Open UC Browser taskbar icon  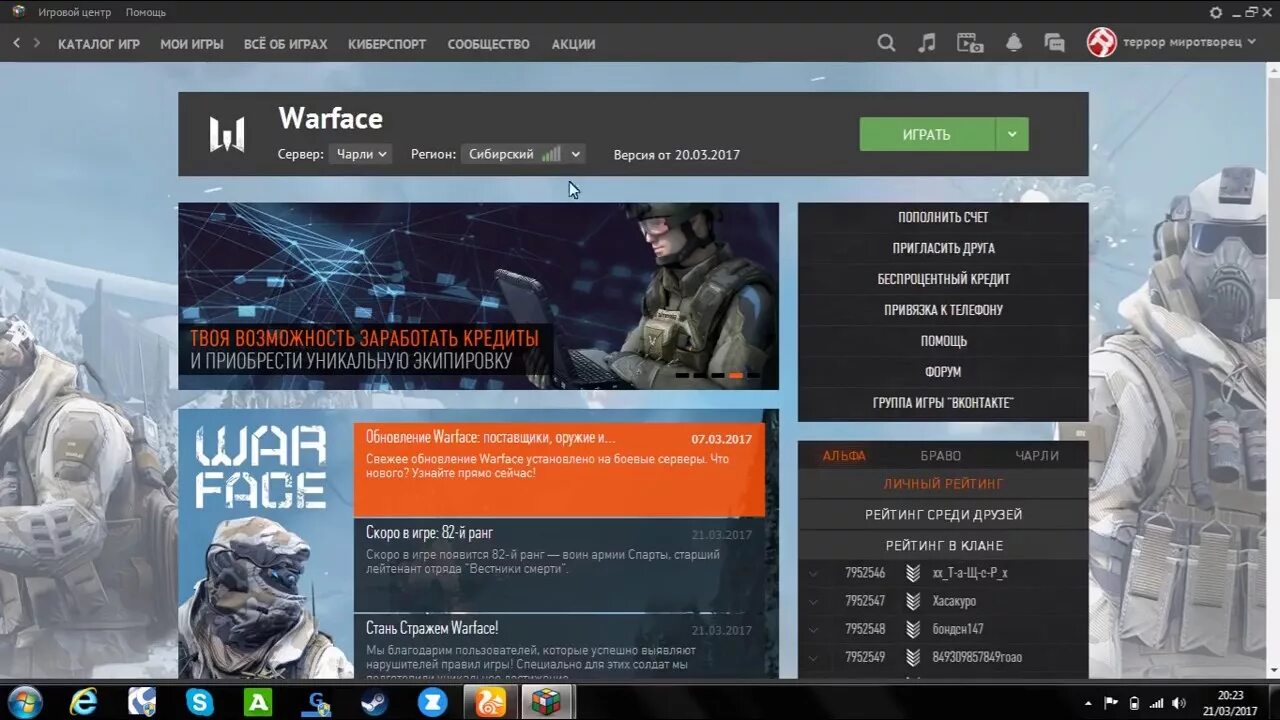491,702
